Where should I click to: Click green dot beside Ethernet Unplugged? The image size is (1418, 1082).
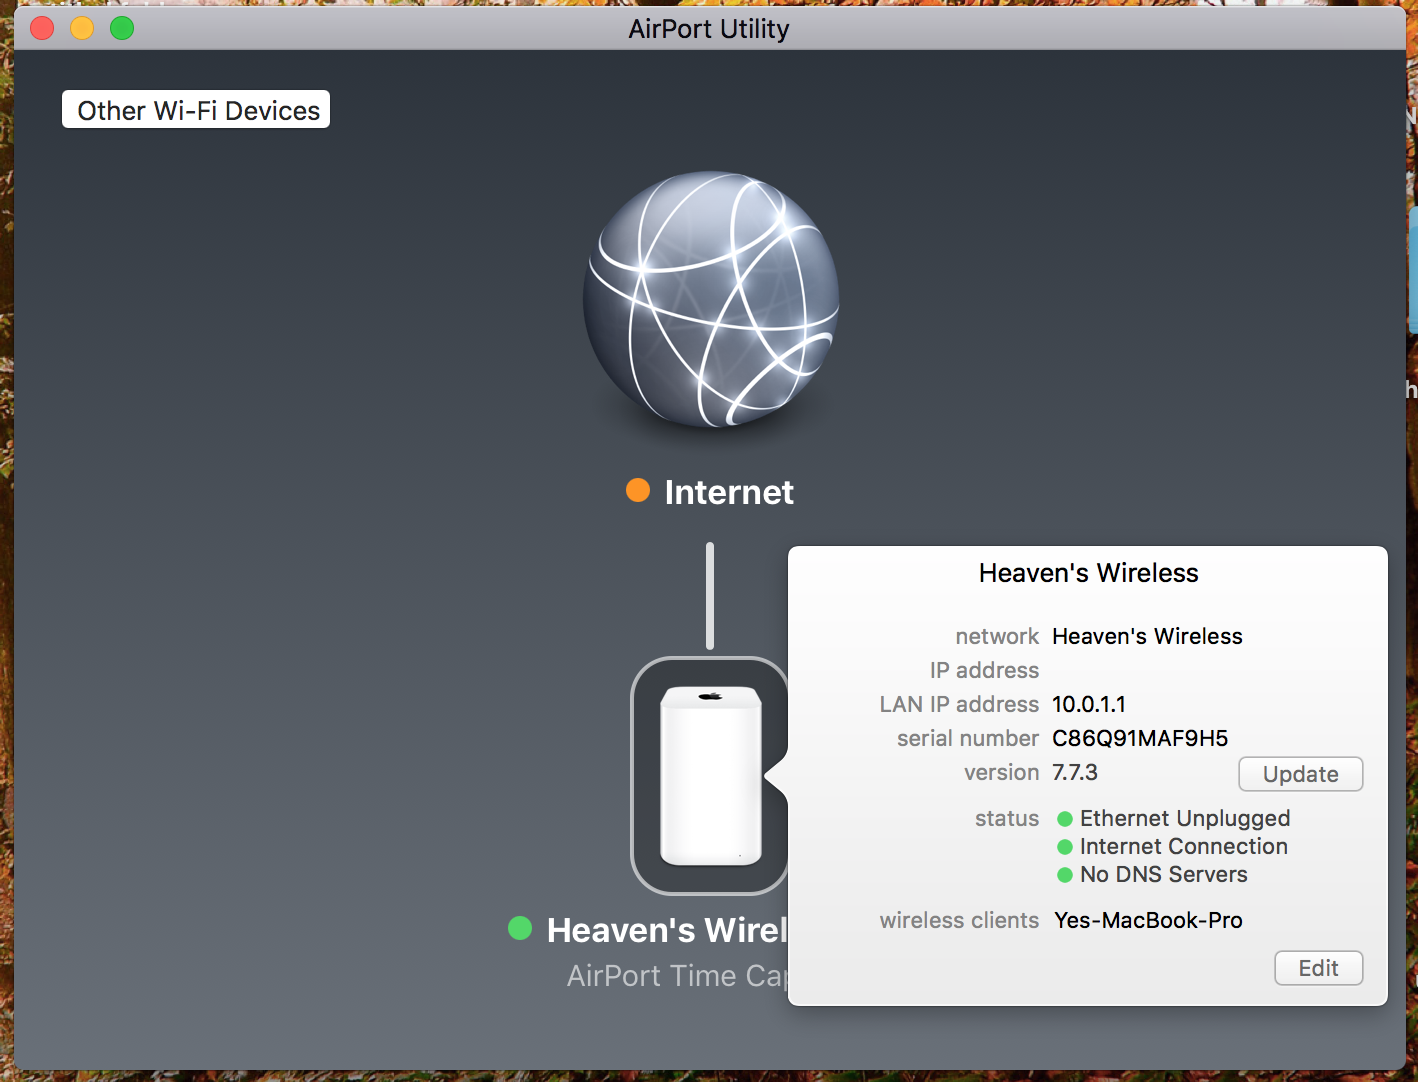pyautogui.click(x=1065, y=819)
